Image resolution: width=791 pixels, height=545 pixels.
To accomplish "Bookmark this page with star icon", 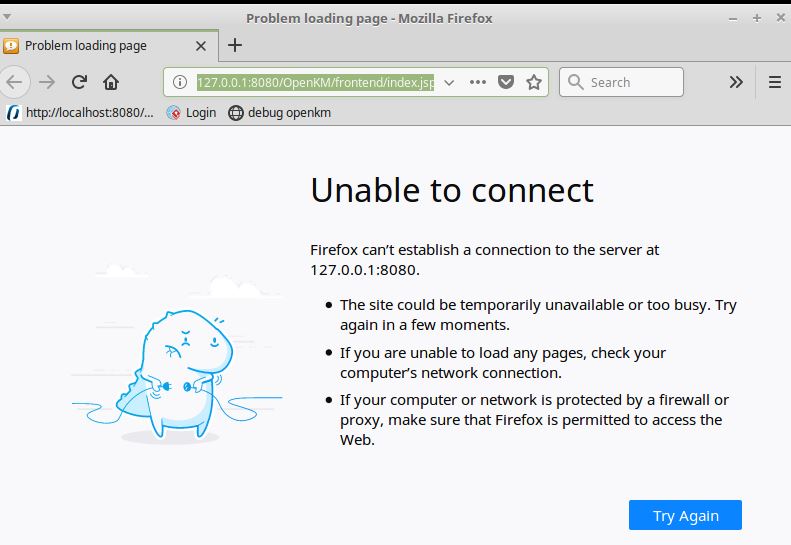I will click(x=534, y=82).
